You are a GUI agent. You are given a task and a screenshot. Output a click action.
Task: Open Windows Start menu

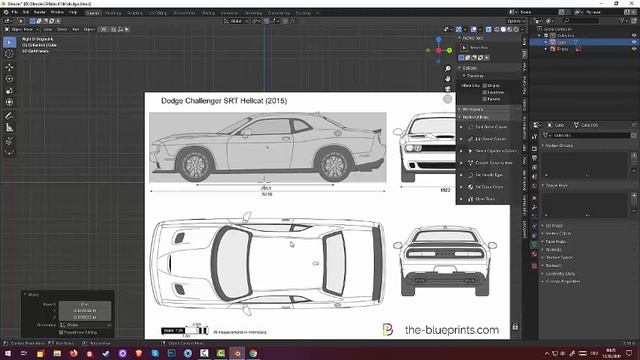8,353
